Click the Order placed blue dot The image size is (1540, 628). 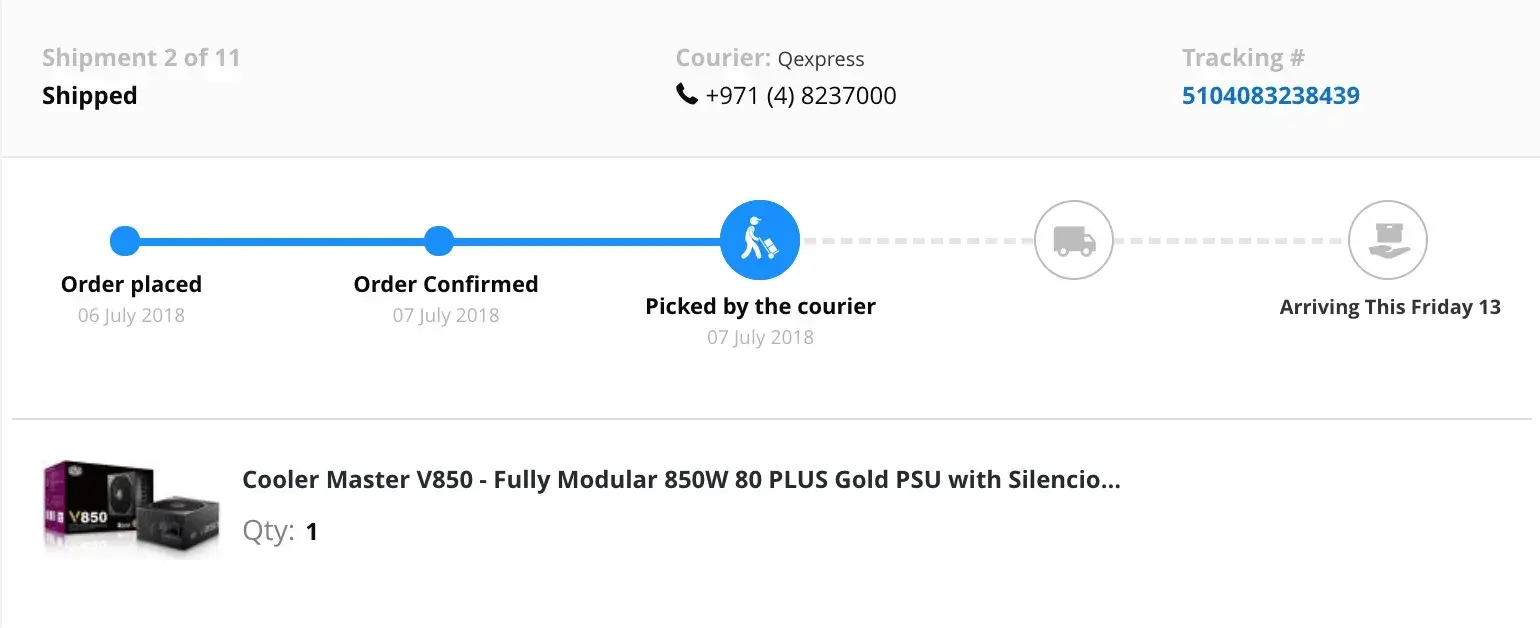(x=125, y=241)
